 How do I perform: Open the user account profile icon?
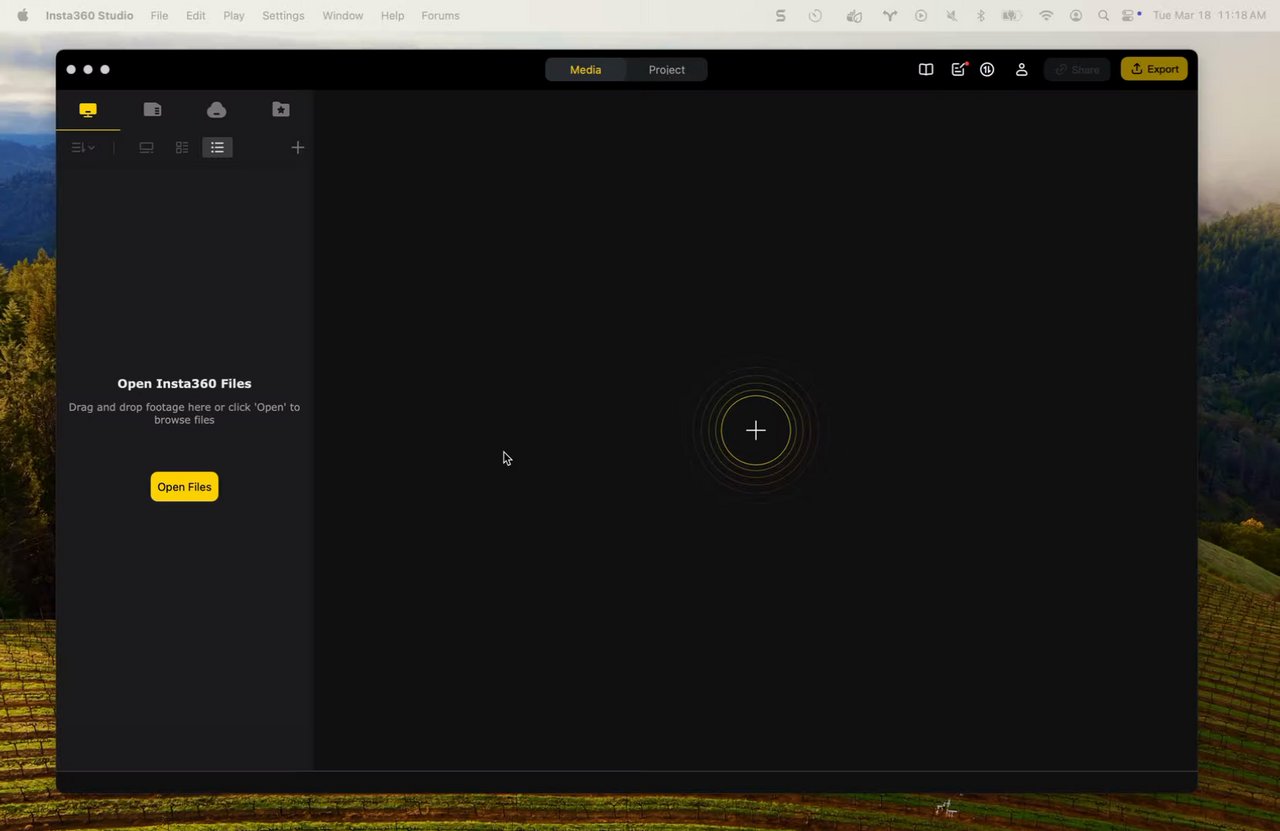[1021, 70]
